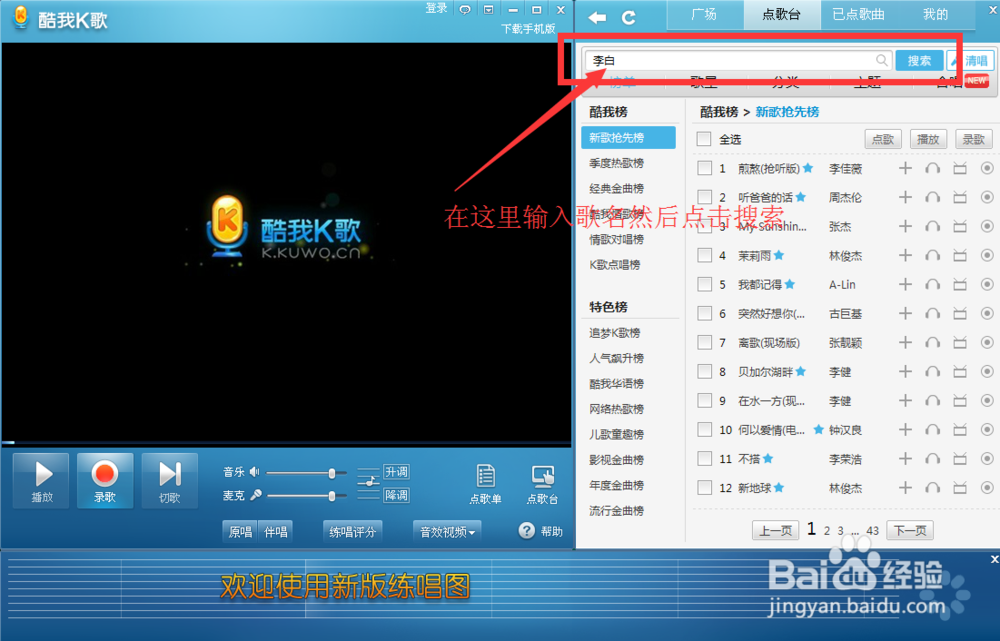The height and width of the screenshot is (641, 1000).
Task: Listen to 新地球 with headphone icon
Action: 932,488
